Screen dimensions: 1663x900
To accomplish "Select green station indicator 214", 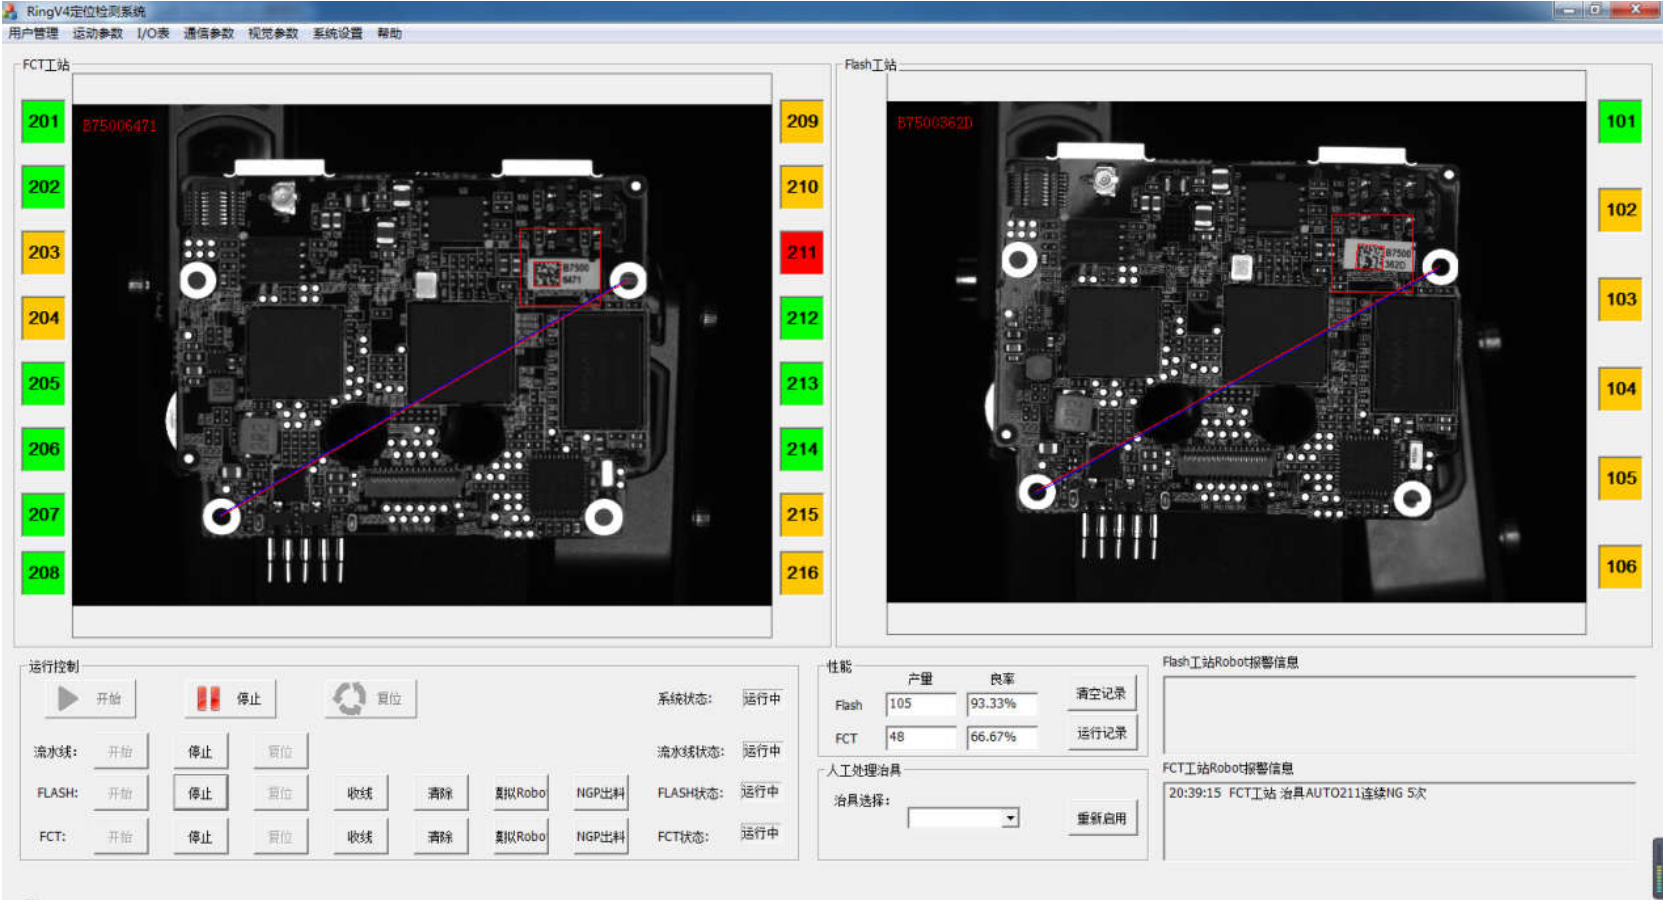I will click(801, 449).
